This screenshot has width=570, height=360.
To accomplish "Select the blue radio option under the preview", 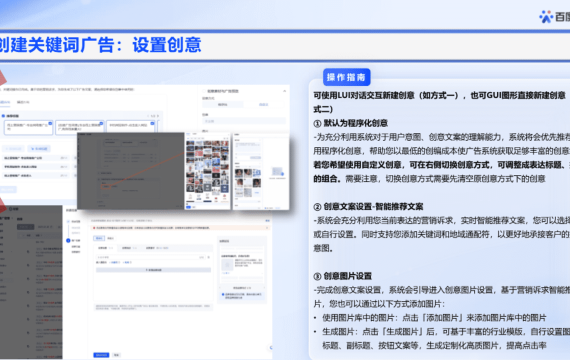I will (x=223, y=294).
